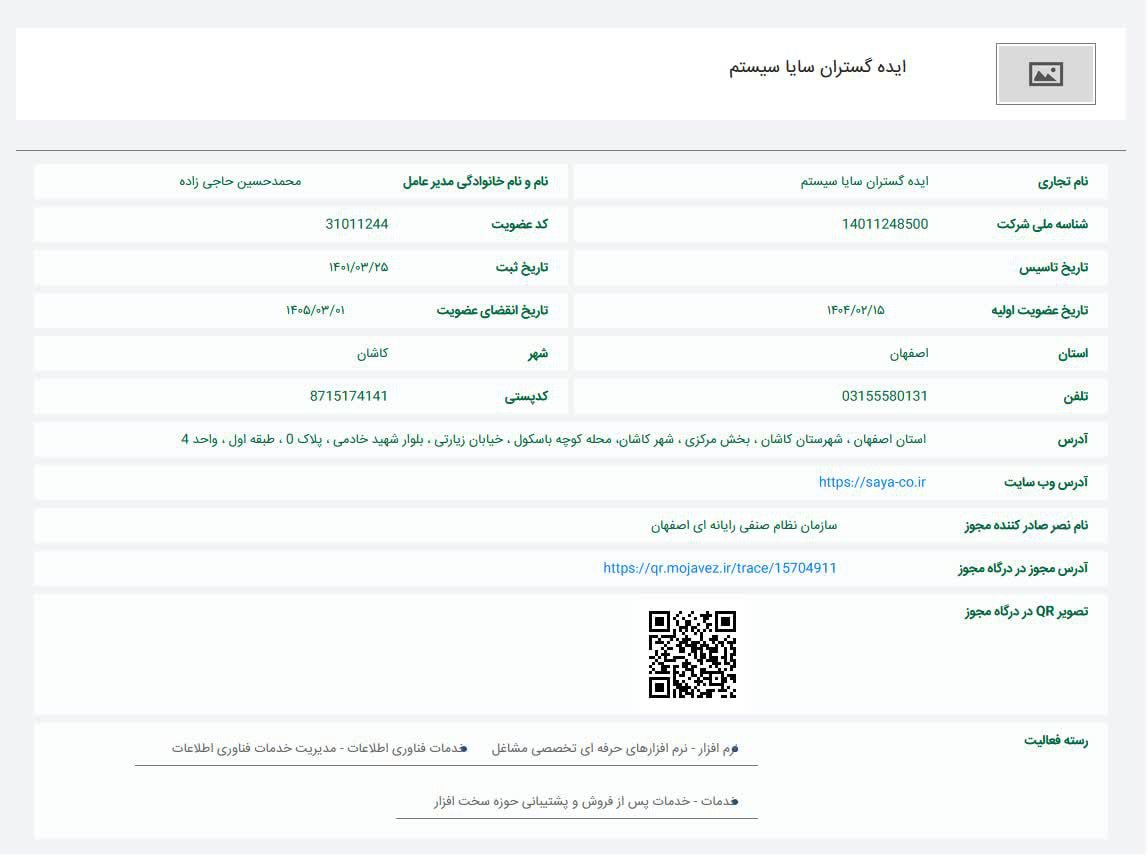Select the national ID number 14011248500
The width and height of the screenshot is (1148, 857).
(884, 224)
